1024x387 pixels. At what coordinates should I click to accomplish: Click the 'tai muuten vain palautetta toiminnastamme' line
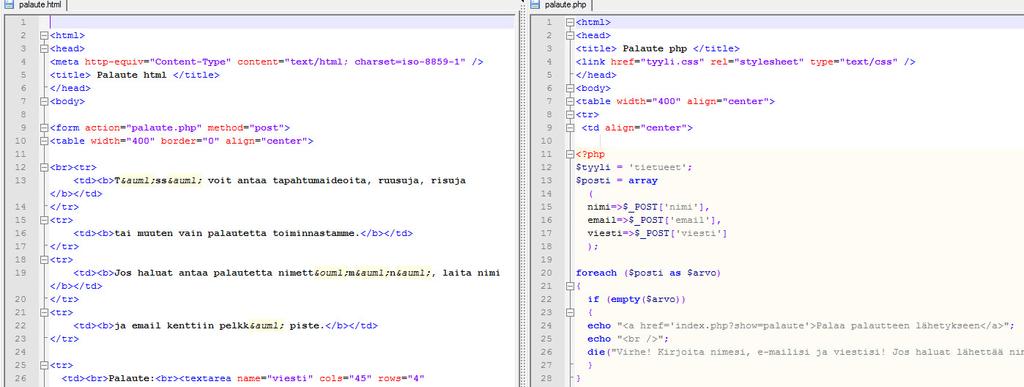pos(243,233)
